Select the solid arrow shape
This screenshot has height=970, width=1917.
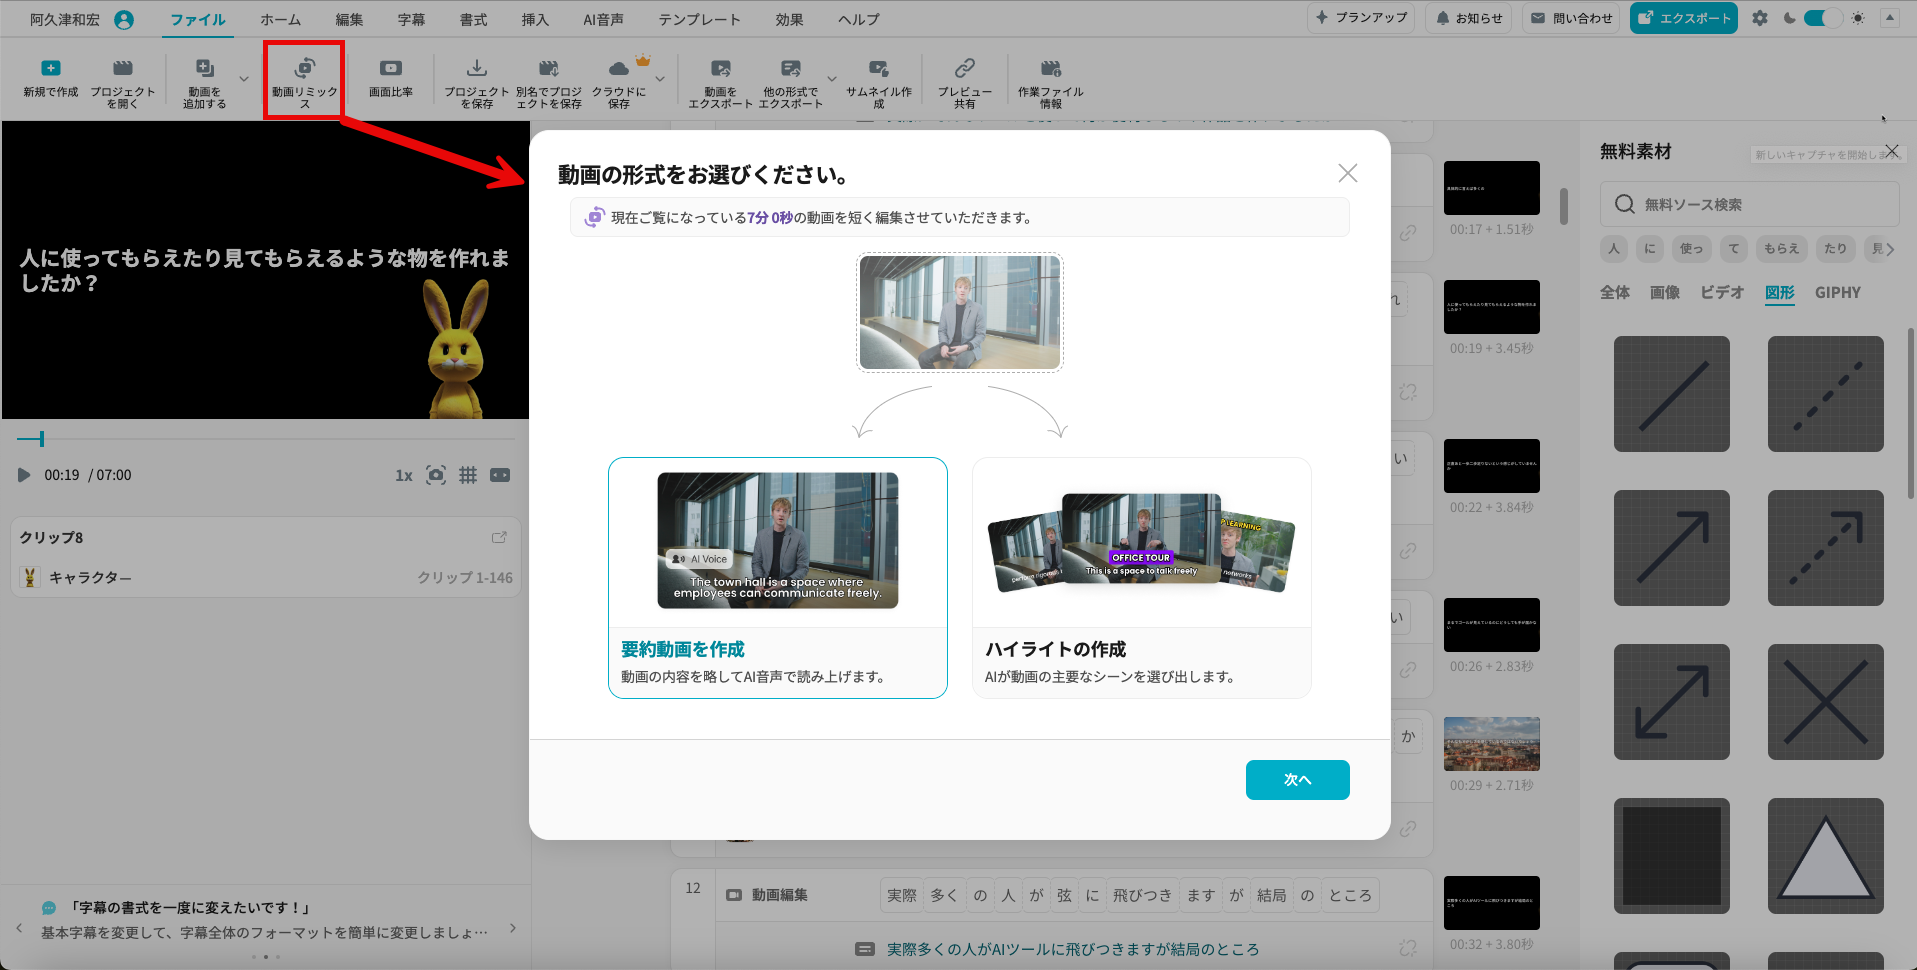tap(1671, 548)
